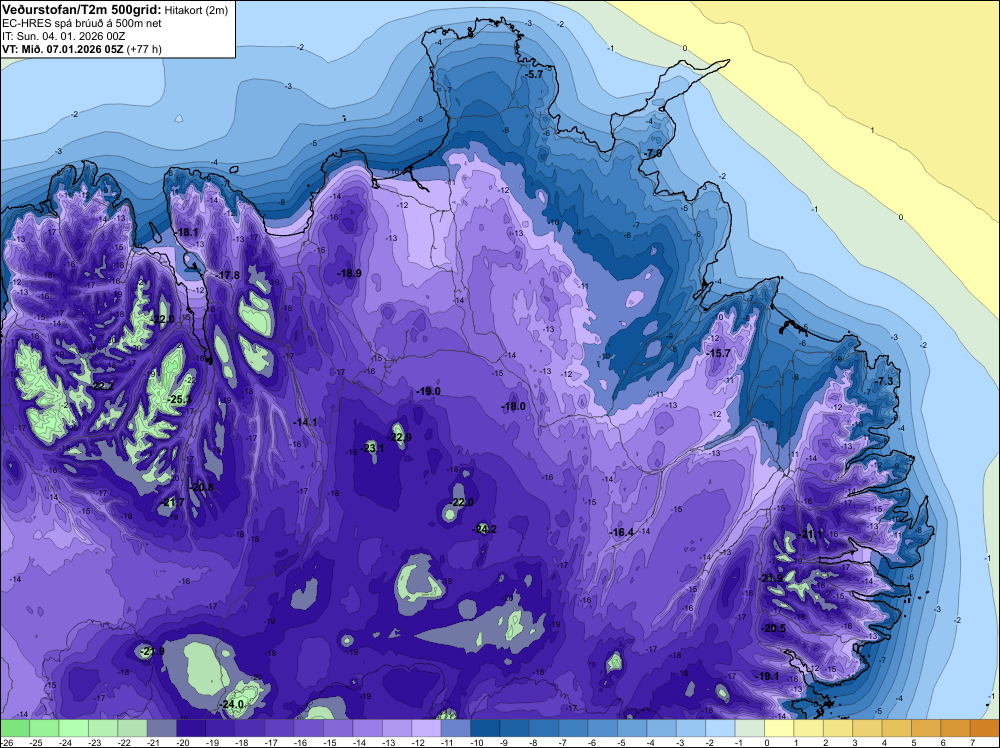Click the -21.1 temperature value
This screenshot has height=748, width=1000.
811,534
